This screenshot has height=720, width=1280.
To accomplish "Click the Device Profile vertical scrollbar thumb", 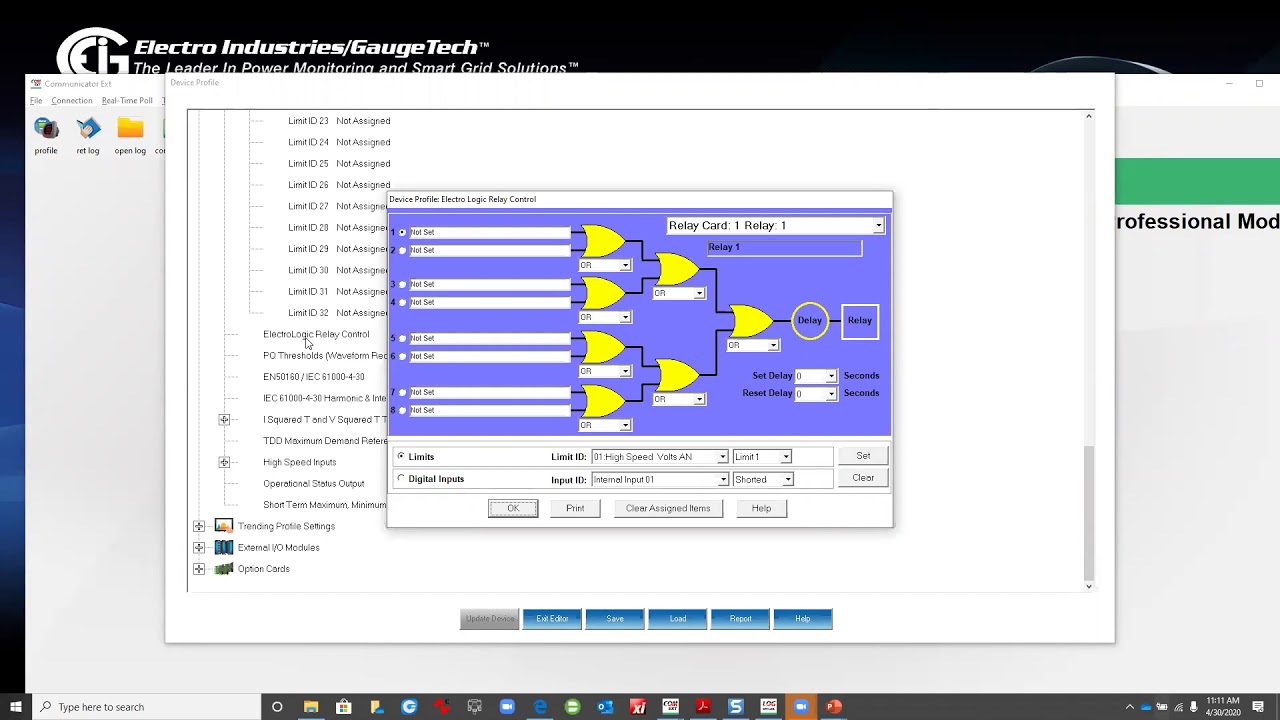I will [x=1089, y=513].
